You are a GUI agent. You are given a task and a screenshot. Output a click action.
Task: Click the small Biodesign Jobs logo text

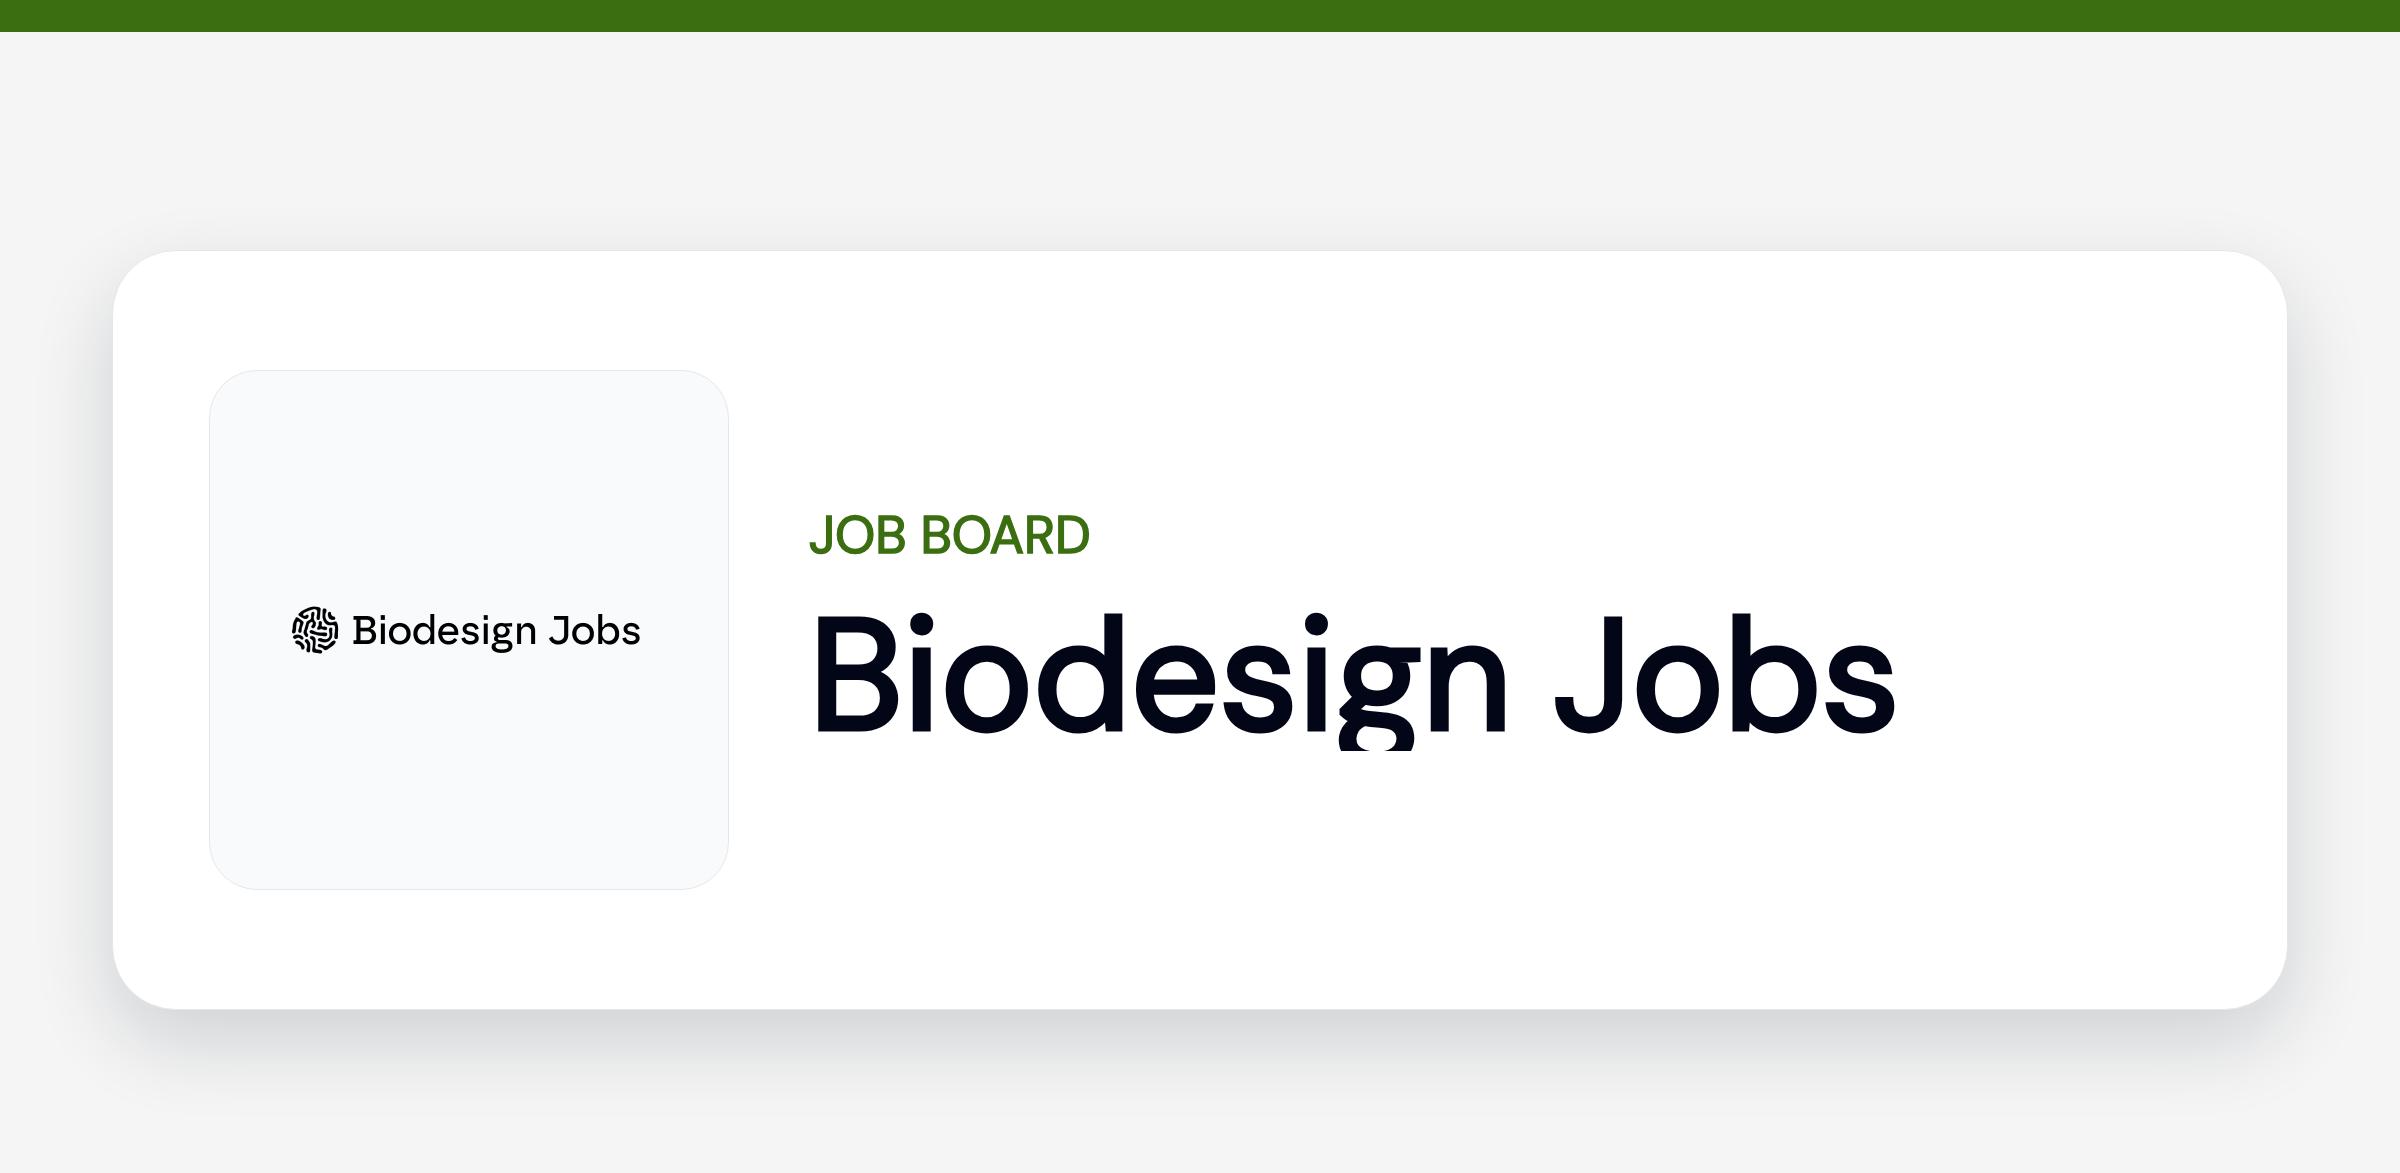pos(496,631)
